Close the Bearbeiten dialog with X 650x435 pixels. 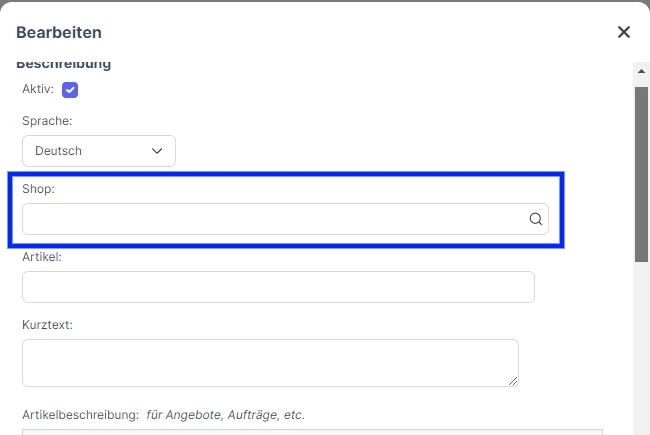623,32
